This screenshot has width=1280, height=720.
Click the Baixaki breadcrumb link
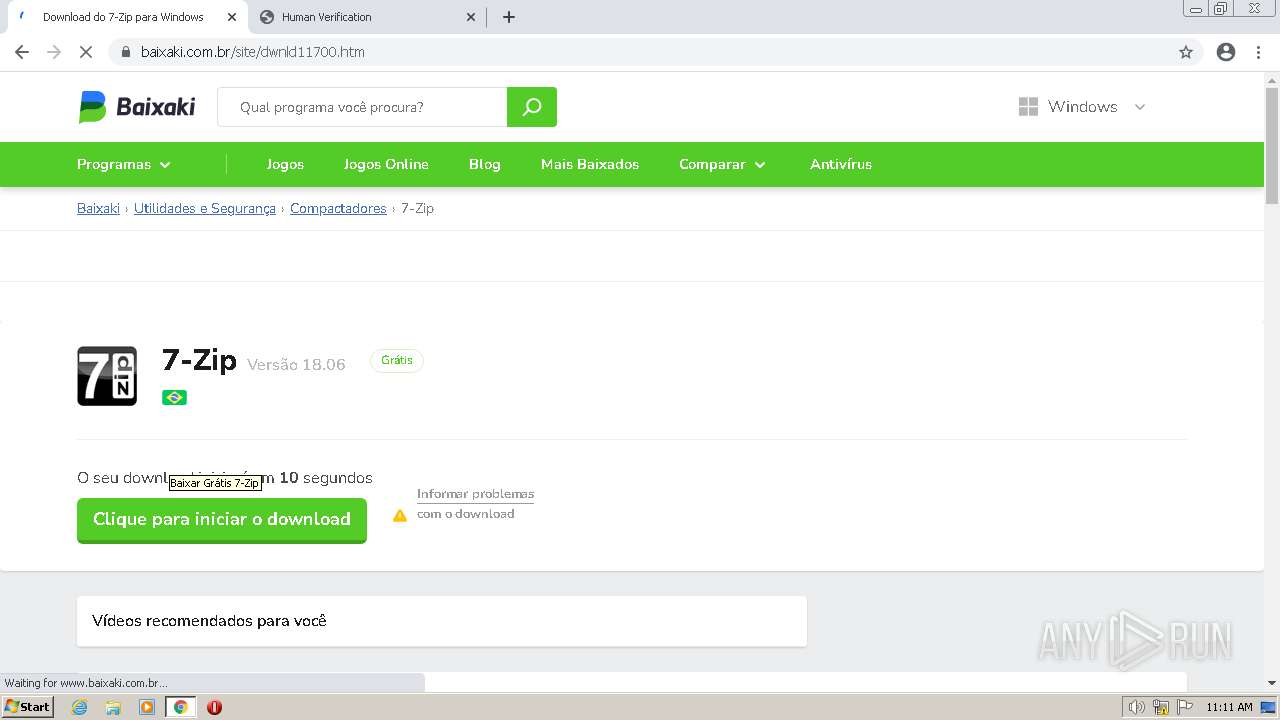click(98, 208)
